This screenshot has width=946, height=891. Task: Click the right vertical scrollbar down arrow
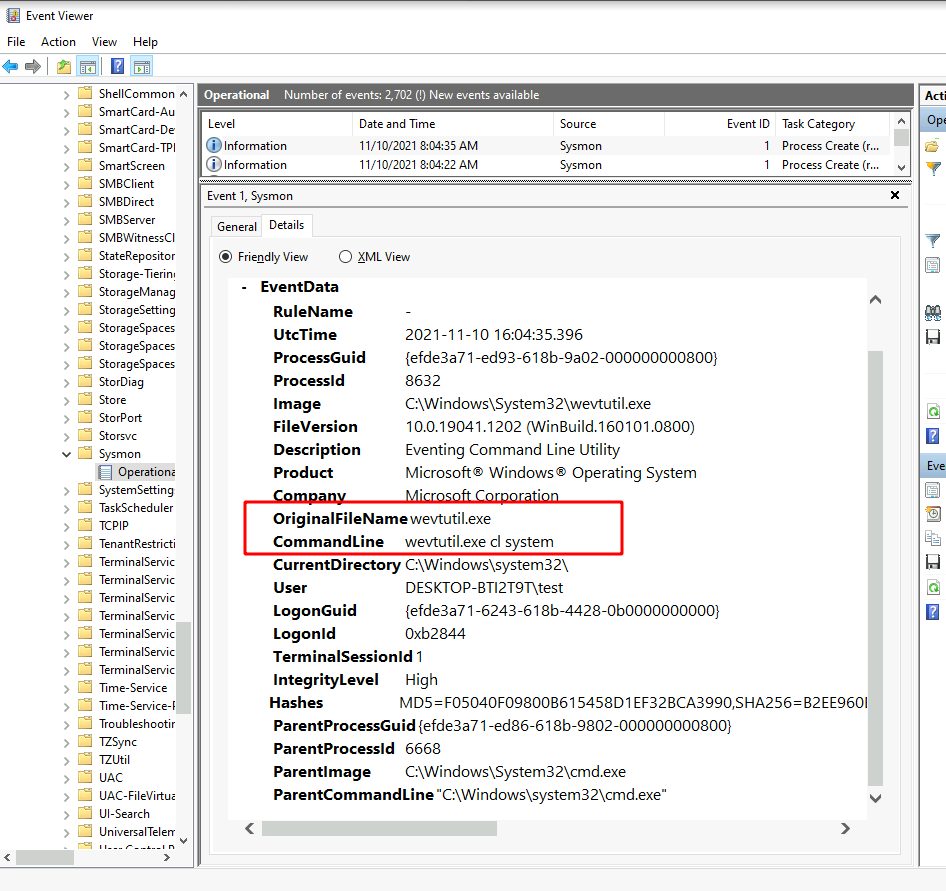click(875, 798)
